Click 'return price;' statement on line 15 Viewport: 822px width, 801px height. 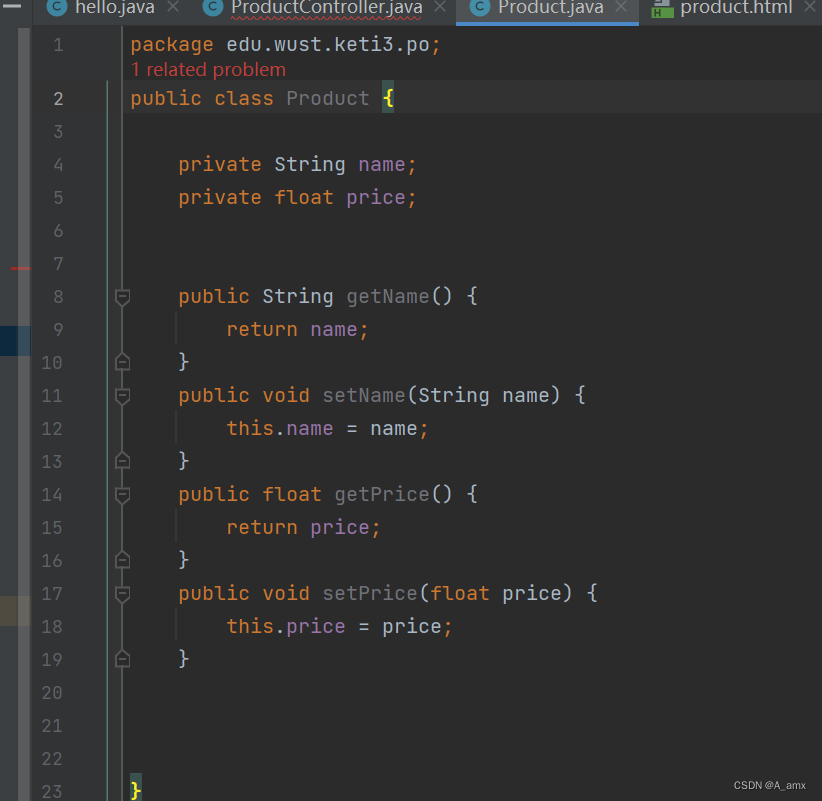click(x=304, y=527)
